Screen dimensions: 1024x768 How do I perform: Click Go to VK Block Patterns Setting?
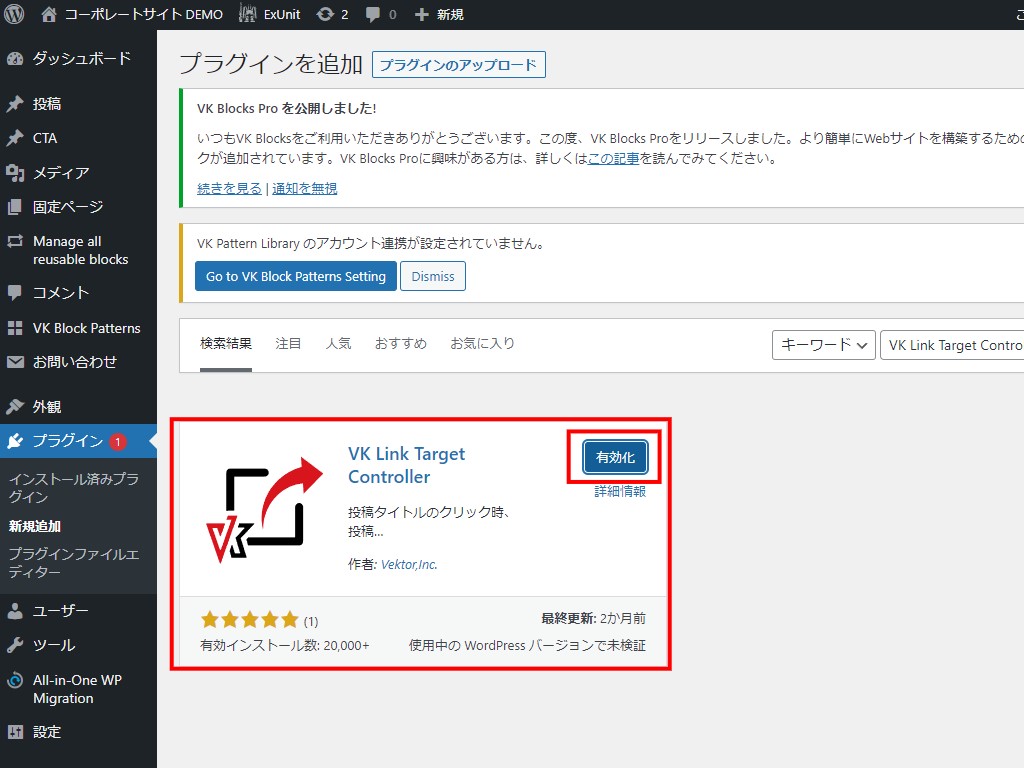point(295,276)
